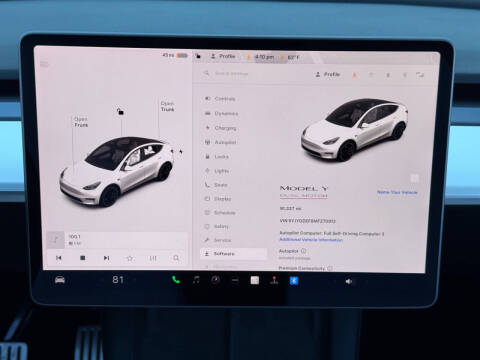Open the car controls icon in bottom bar
Viewport: 480px width, 360px height.
[x=60, y=280]
